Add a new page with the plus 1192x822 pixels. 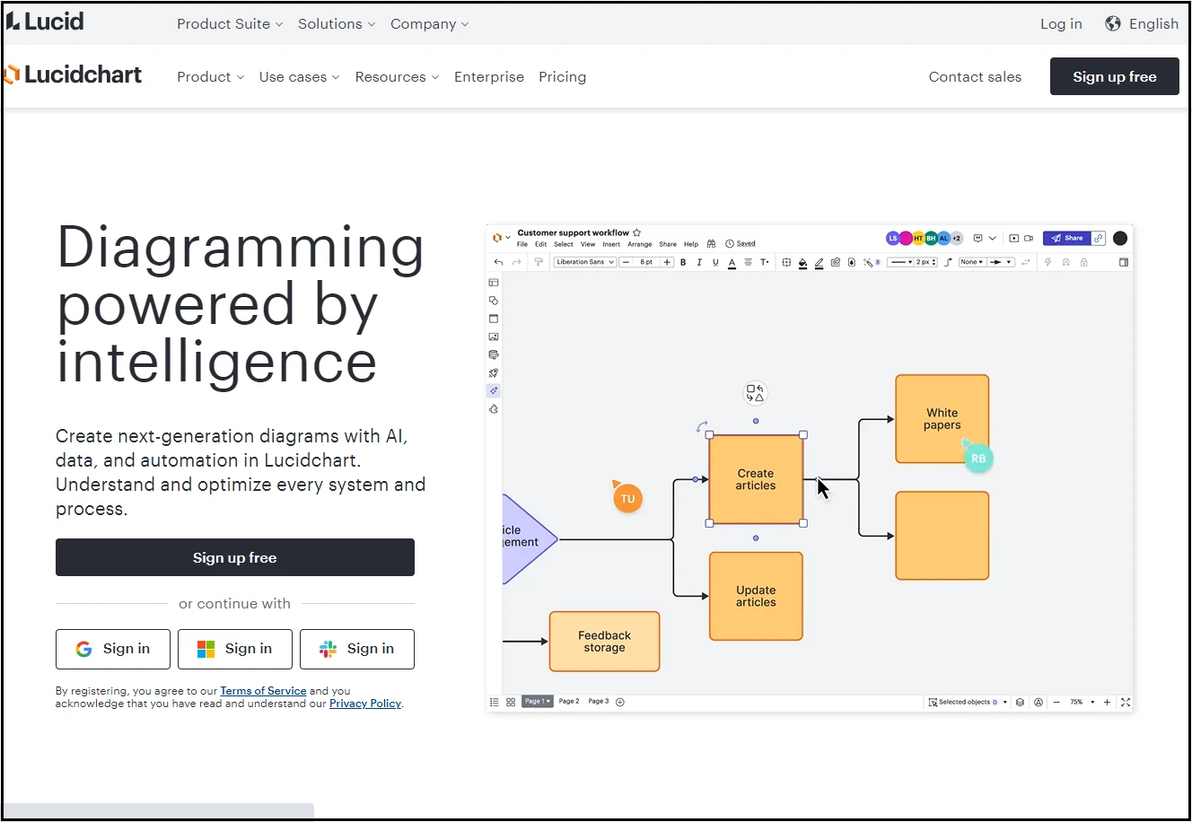coord(620,702)
